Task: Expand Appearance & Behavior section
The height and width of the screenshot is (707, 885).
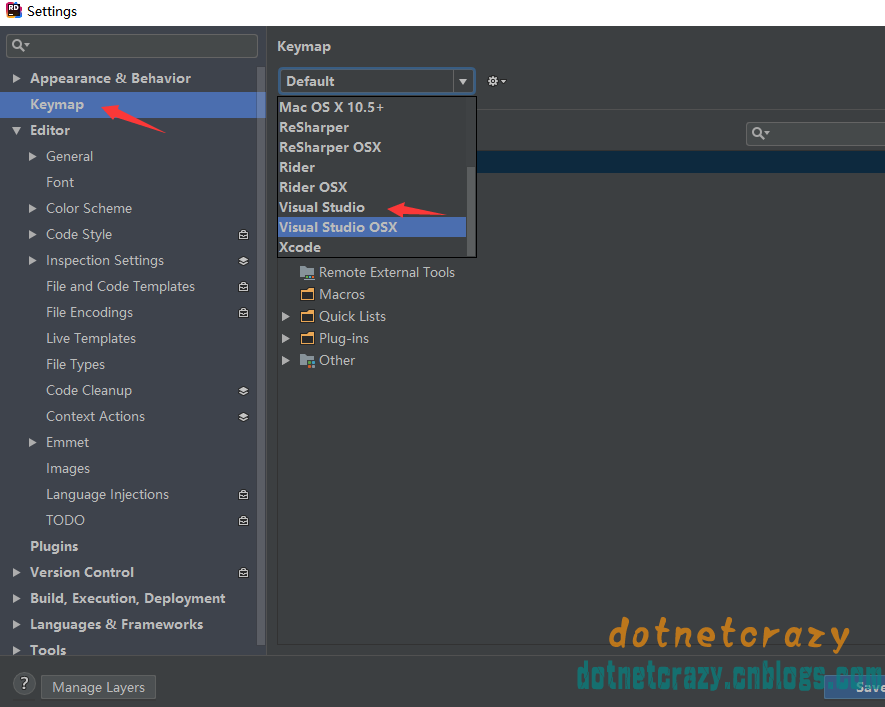Action: click(x=16, y=78)
